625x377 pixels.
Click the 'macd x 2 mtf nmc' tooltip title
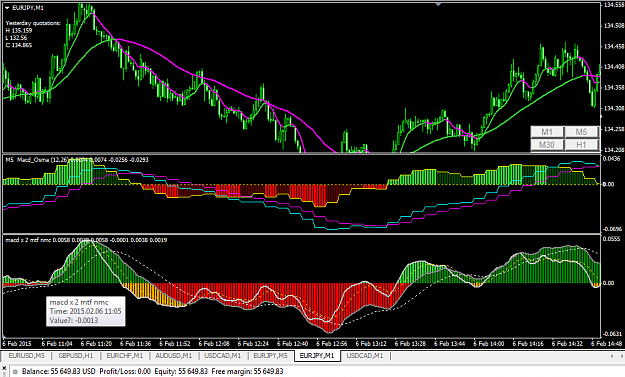pyautogui.click(x=79, y=302)
